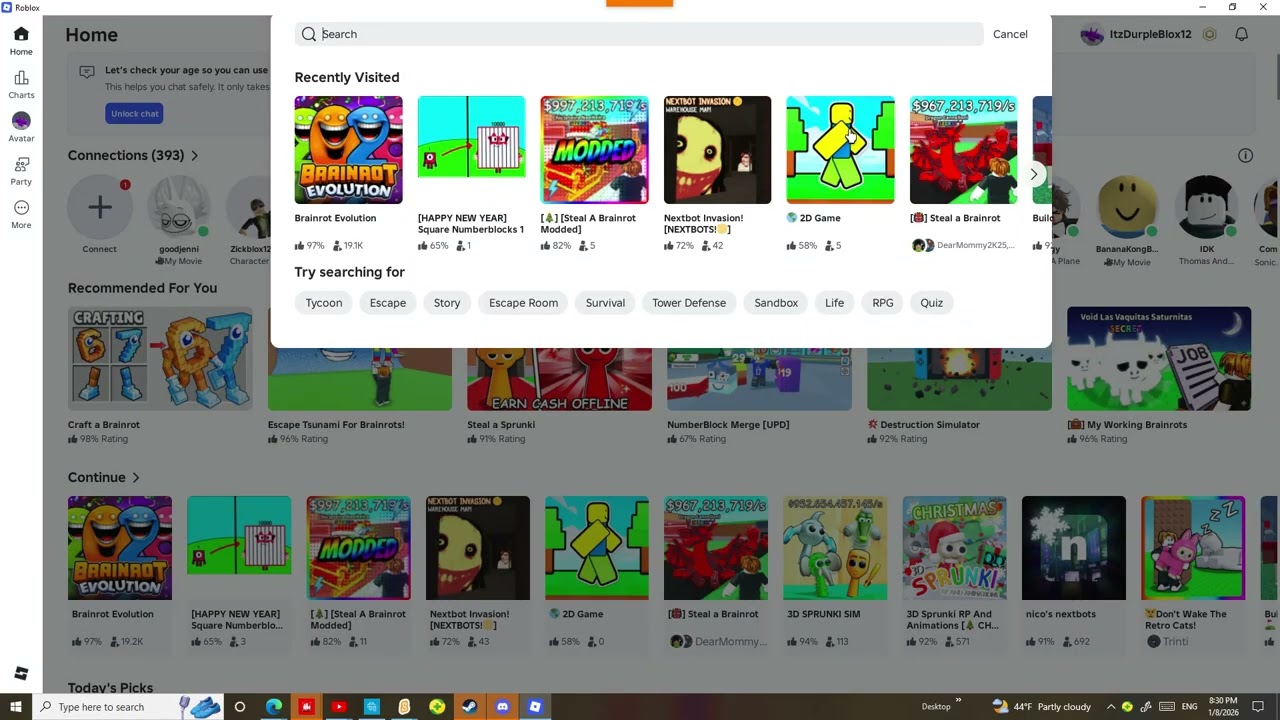
Task: Open YouTube taskbar icon
Action: coord(338,707)
